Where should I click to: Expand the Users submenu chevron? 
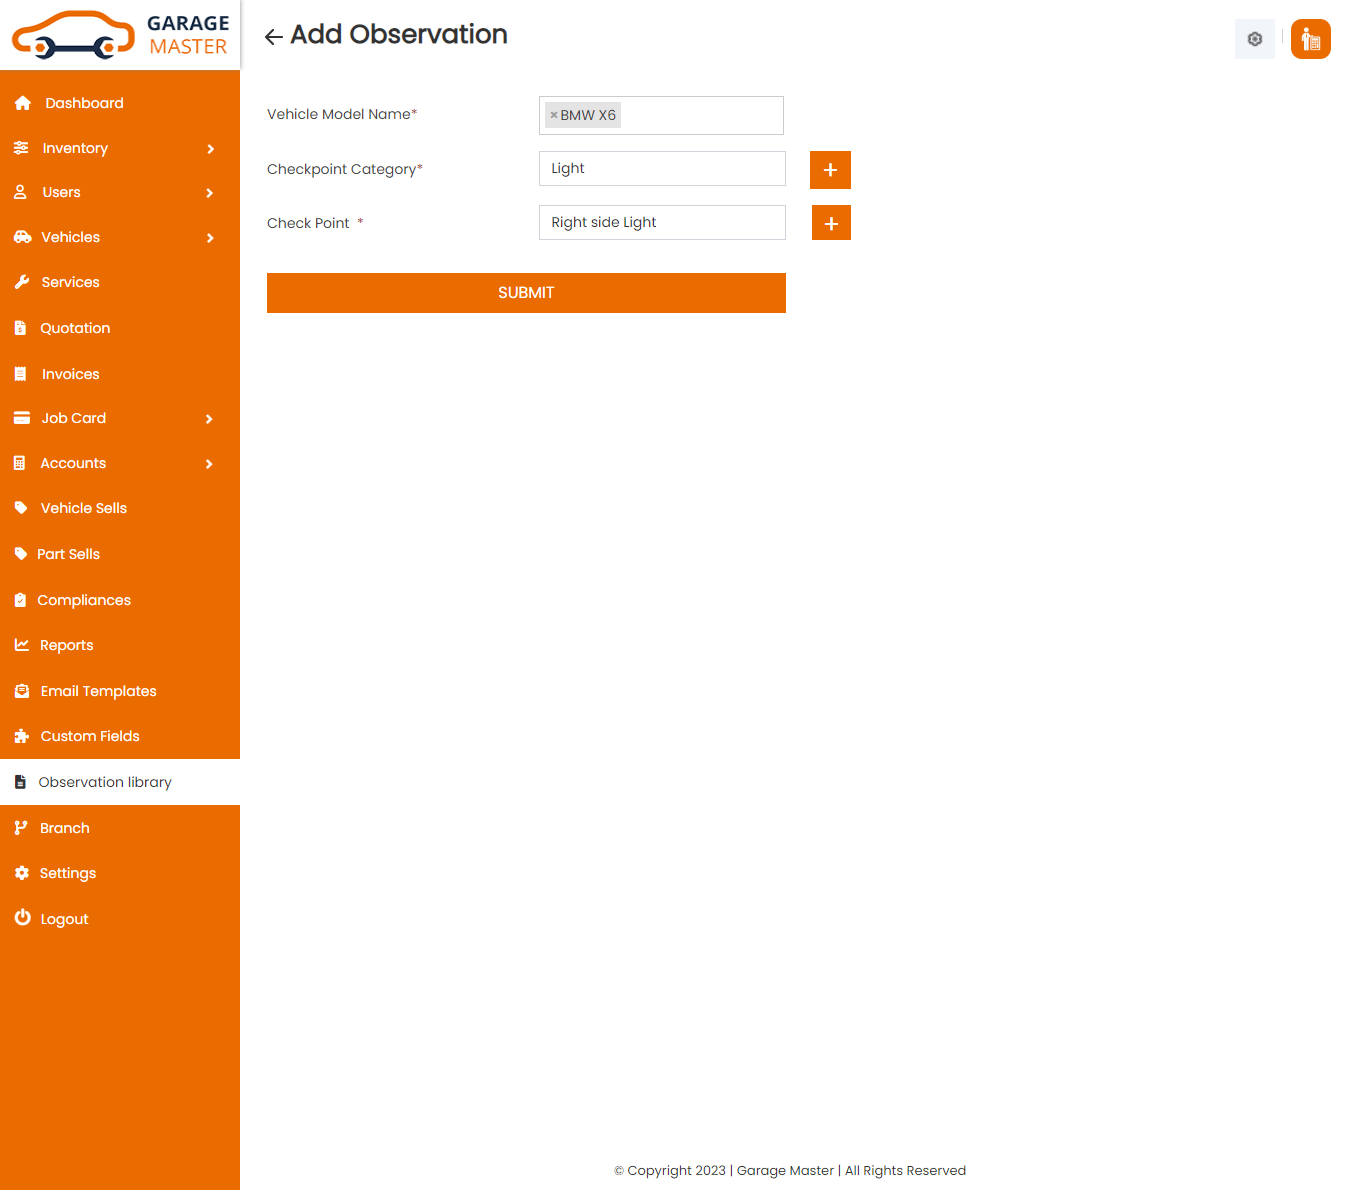(x=210, y=193)
